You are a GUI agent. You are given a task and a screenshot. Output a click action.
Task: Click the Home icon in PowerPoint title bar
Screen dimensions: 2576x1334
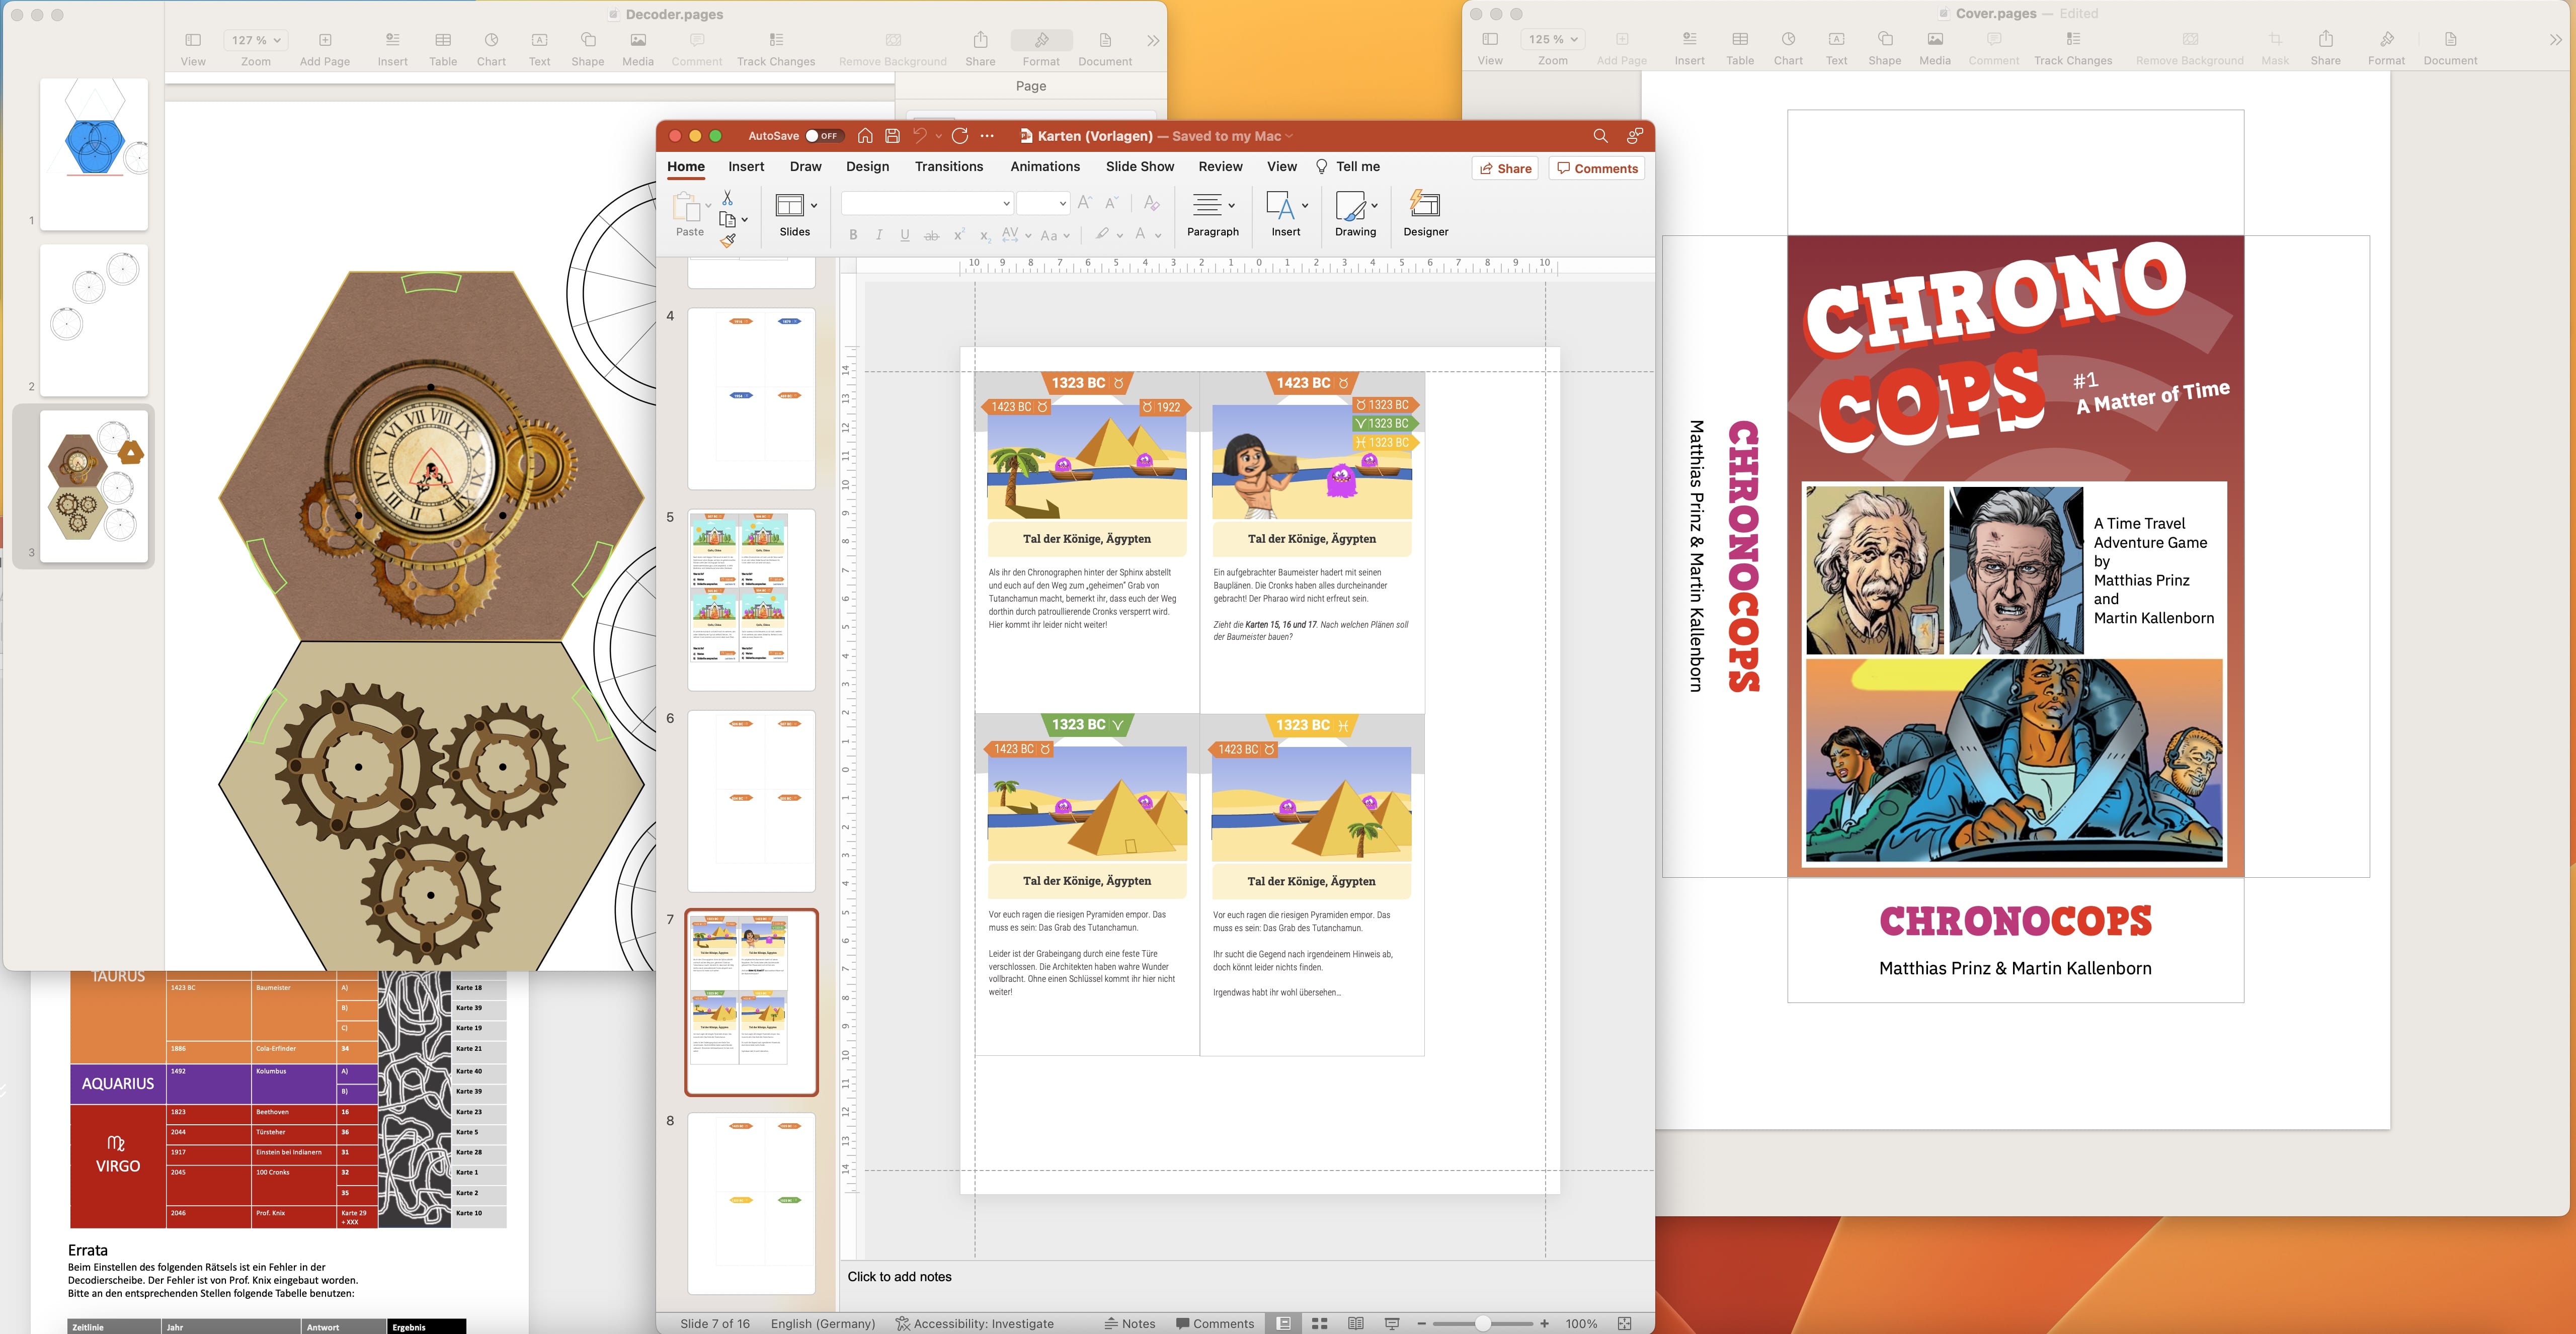[x=865, y=136]
